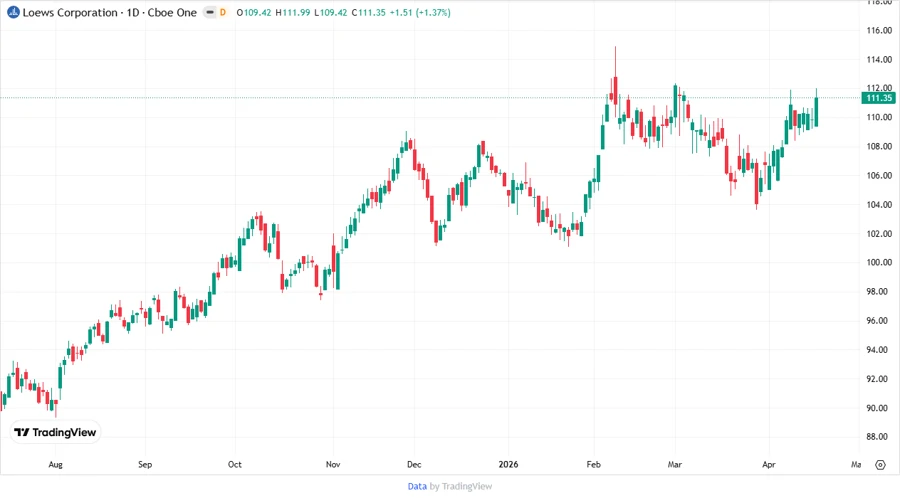Click the 108.00 price axis label

[x=879, y=146]
